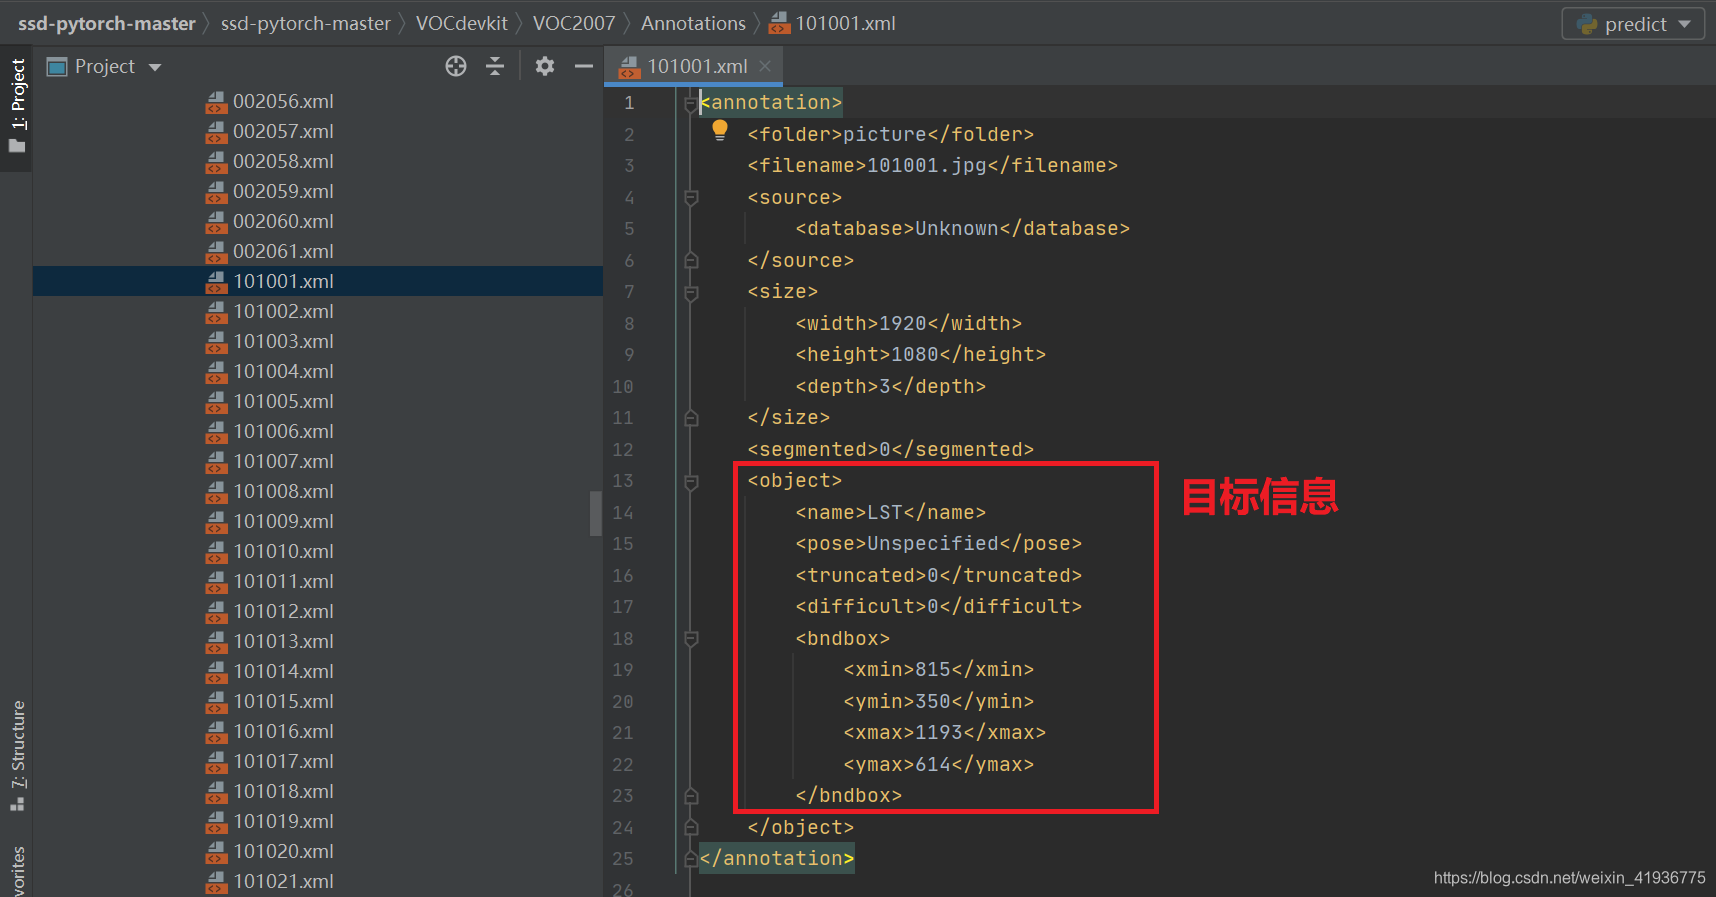Click fold end marker at </bndbox> line
This screenshot has width=1716, height=897.
click(691, 796)
